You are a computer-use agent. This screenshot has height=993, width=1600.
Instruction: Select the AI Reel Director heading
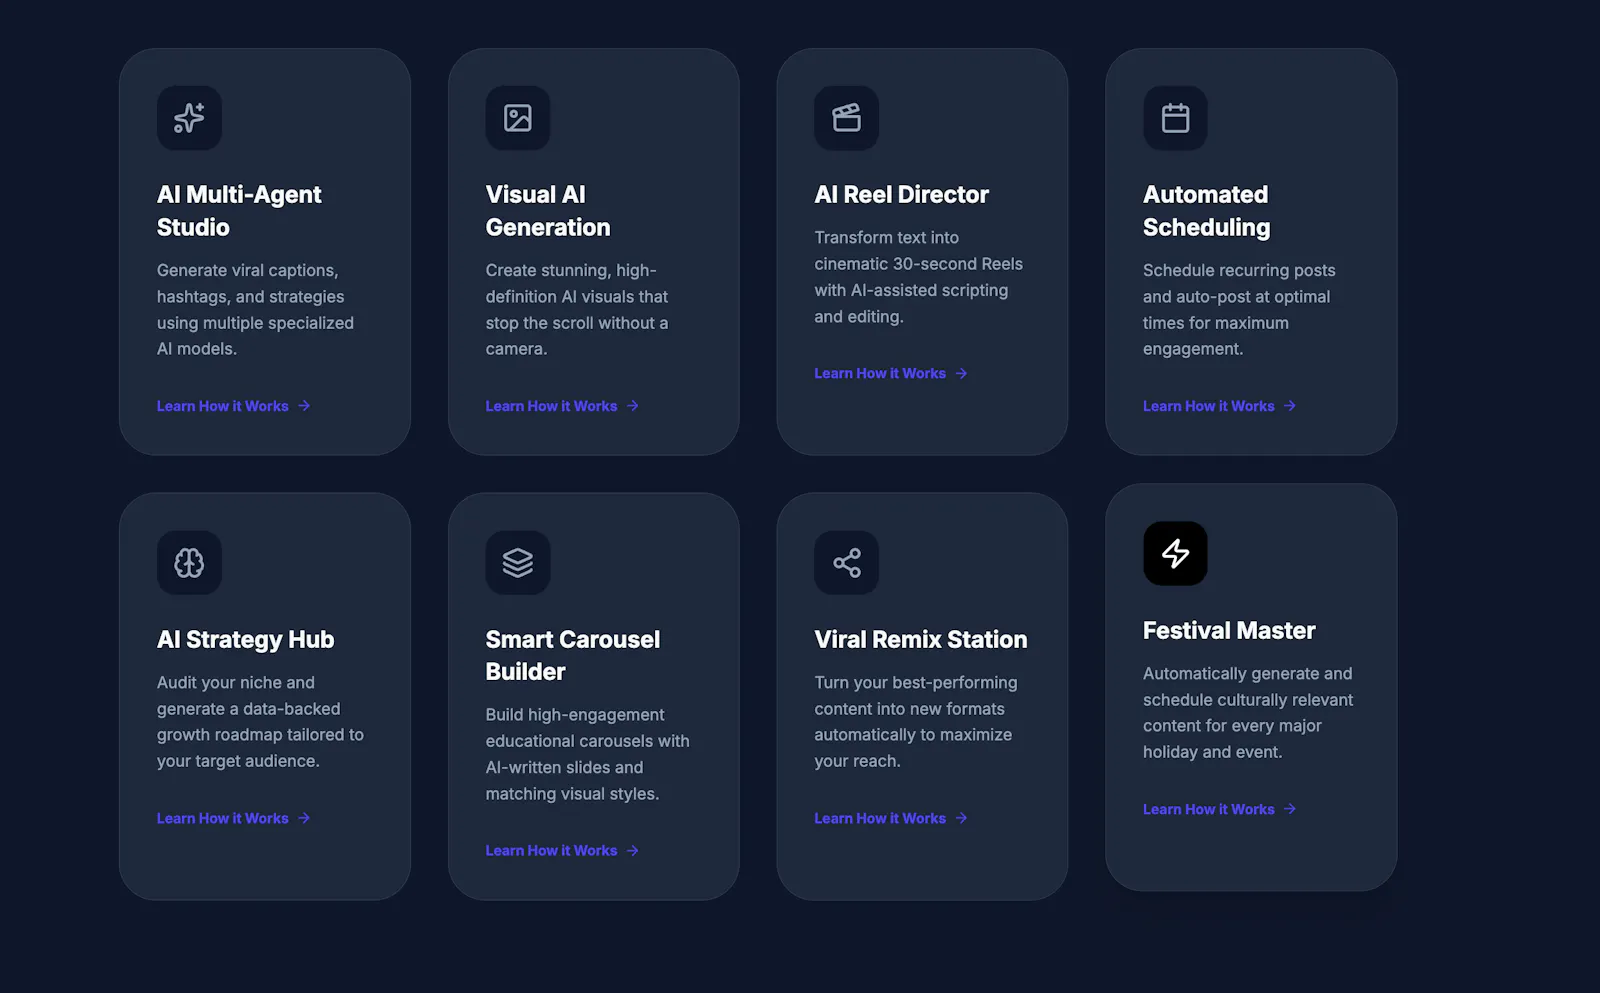point(902,195)
